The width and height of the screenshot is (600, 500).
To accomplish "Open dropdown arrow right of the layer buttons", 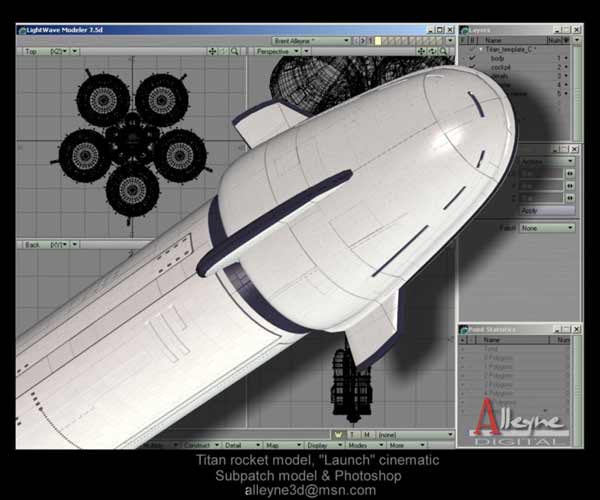I will [x=450, y=41].
